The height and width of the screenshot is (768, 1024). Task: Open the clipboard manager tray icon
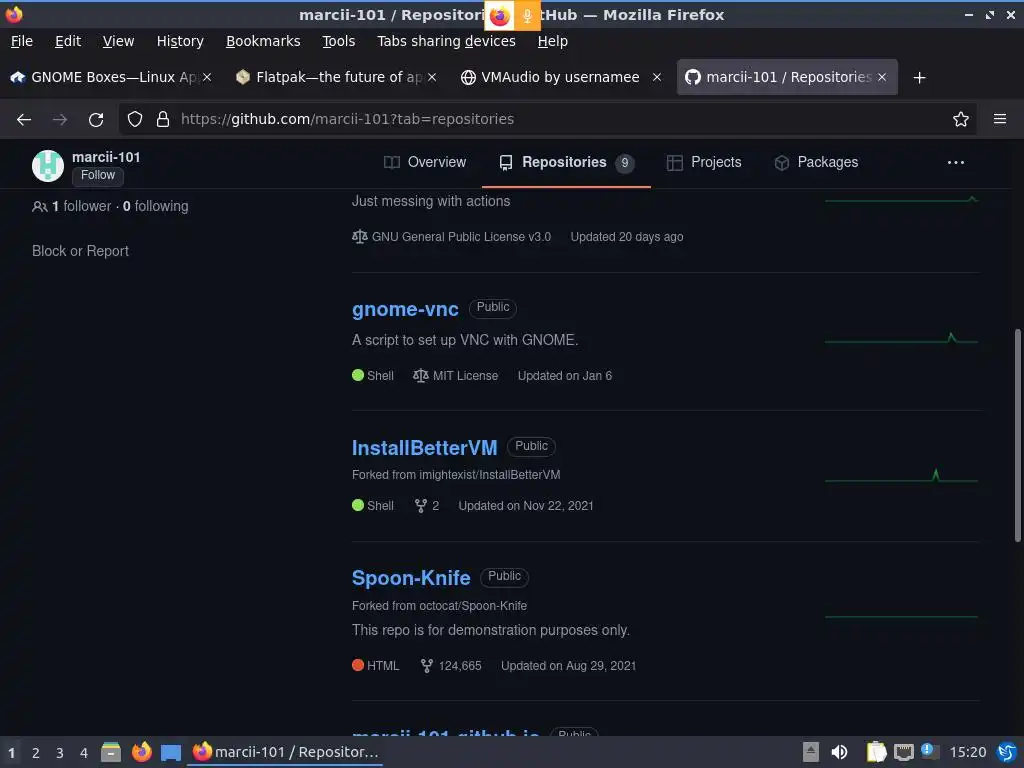[876, 752]
